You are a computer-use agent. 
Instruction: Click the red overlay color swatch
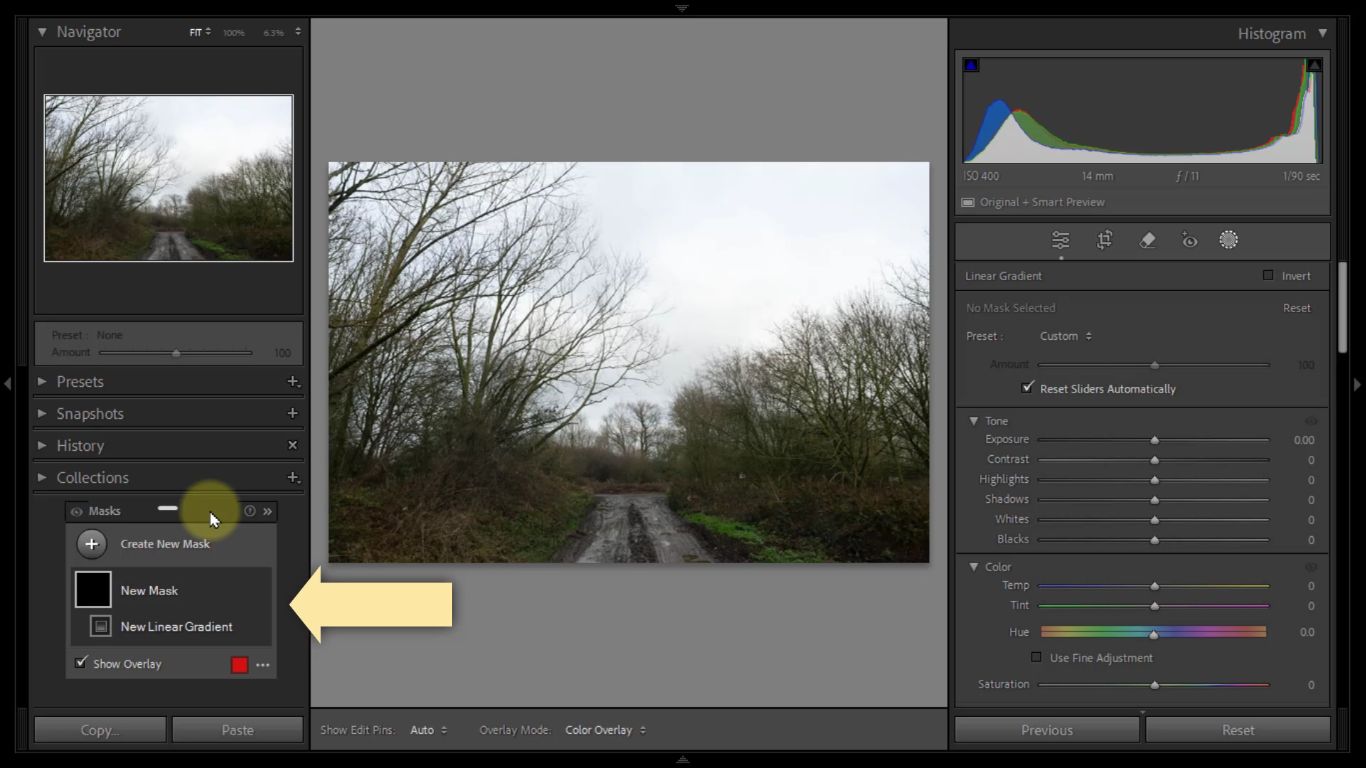coord(240,665)
